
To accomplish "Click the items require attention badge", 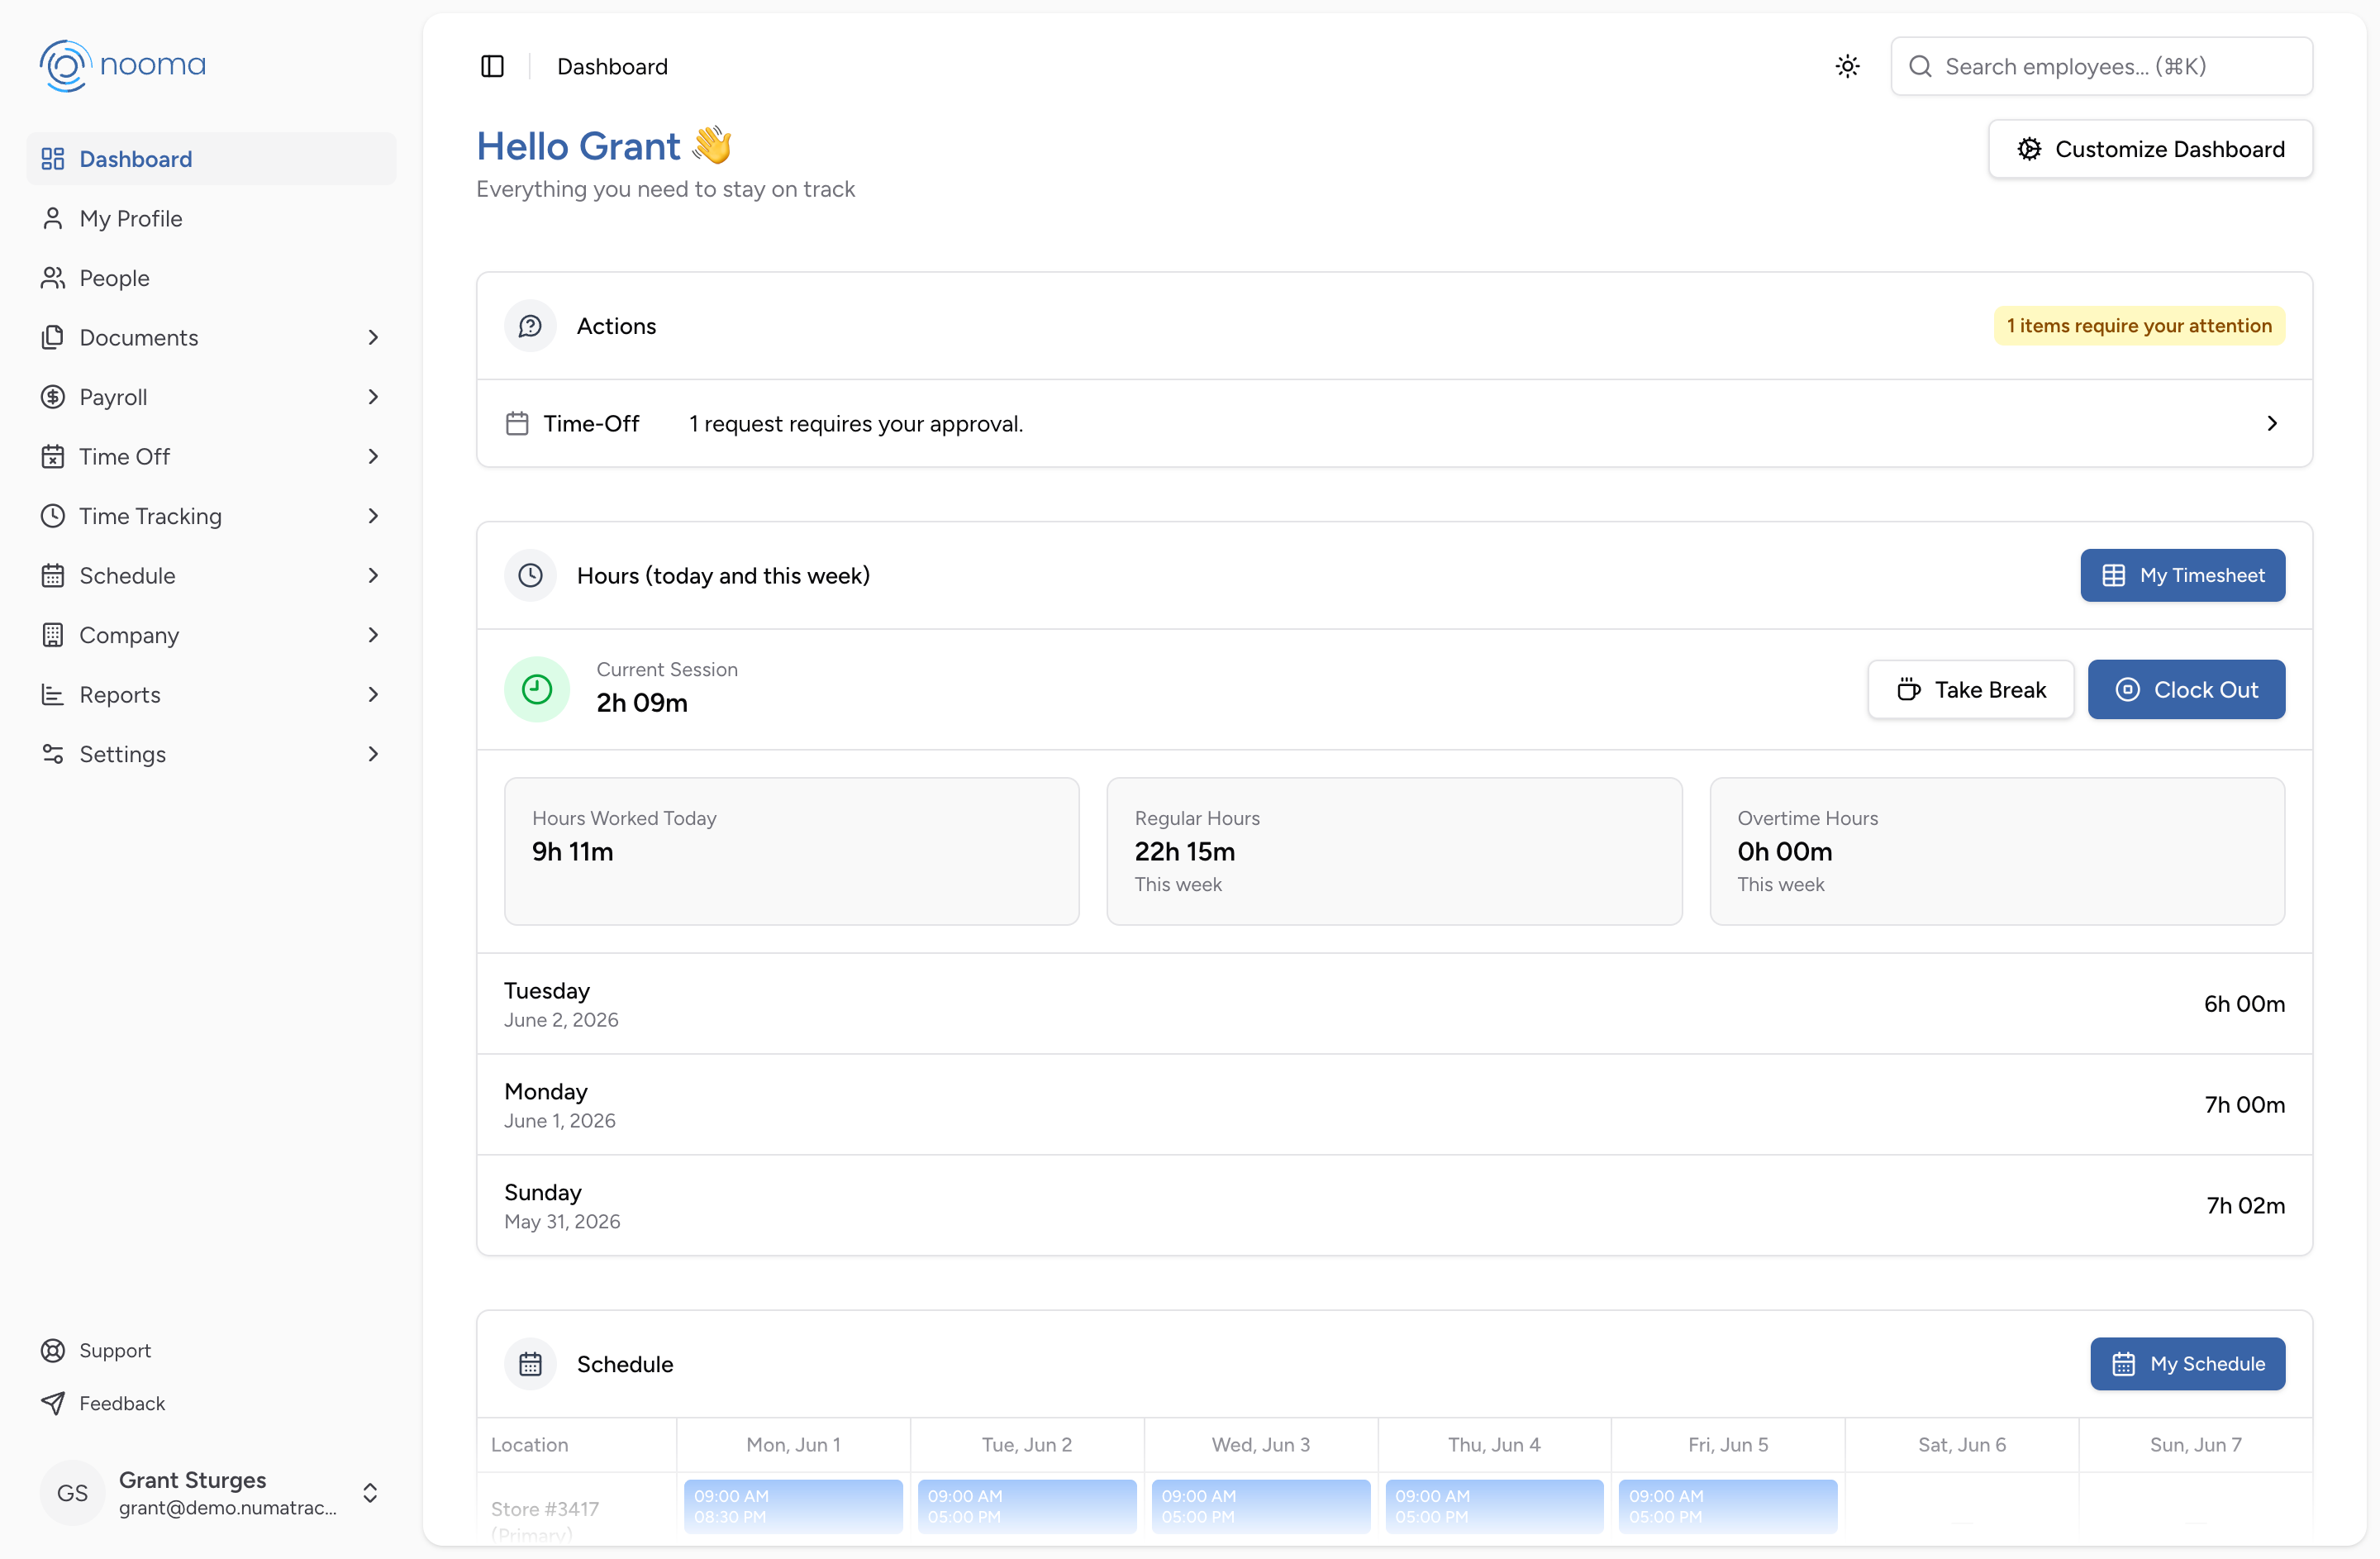I will (x=2139, y=326).
